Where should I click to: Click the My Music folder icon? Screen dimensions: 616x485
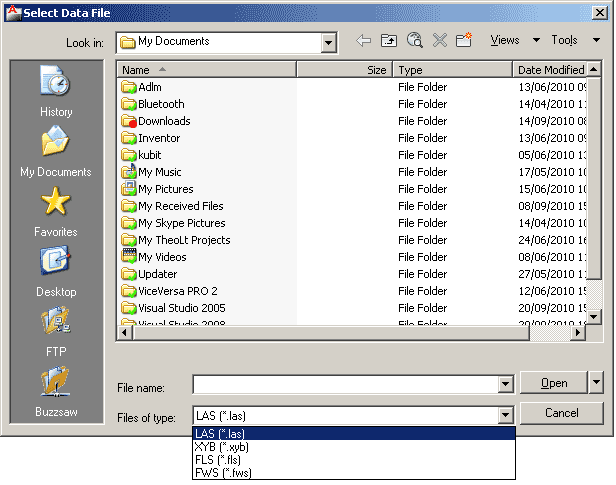(128, 172)
